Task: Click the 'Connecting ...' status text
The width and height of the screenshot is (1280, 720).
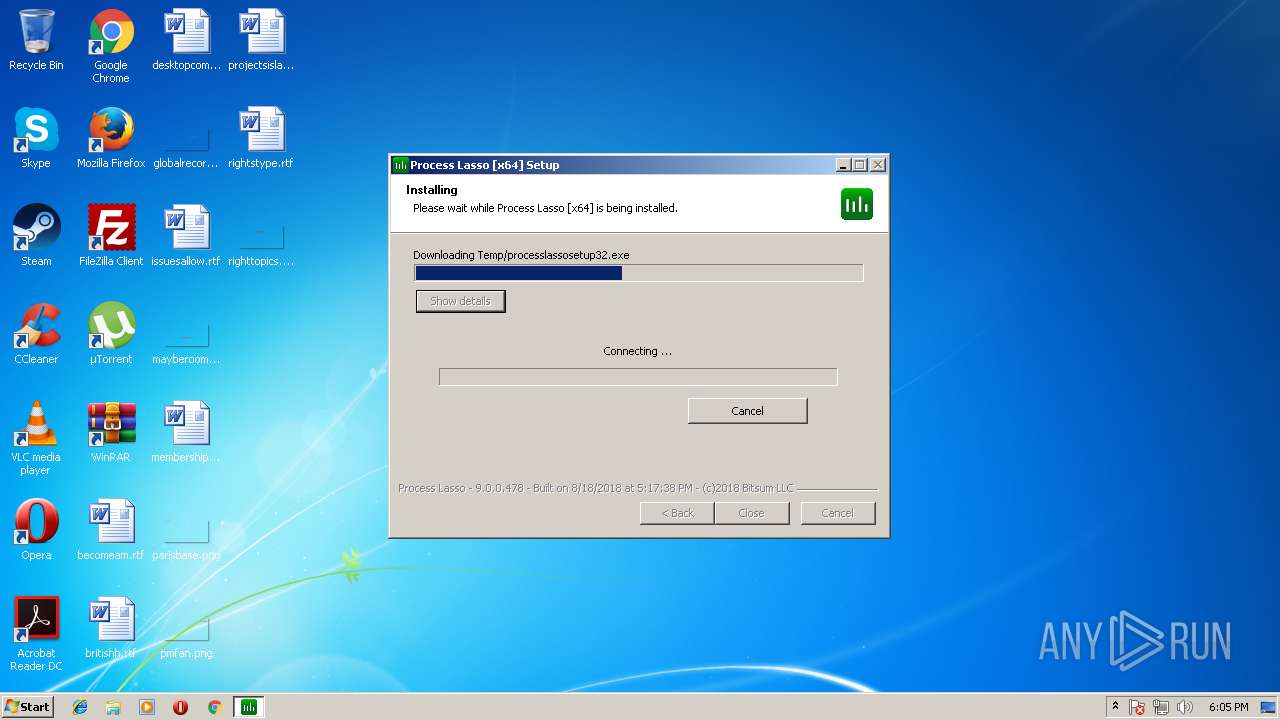Action: click(x=638, y=351)
